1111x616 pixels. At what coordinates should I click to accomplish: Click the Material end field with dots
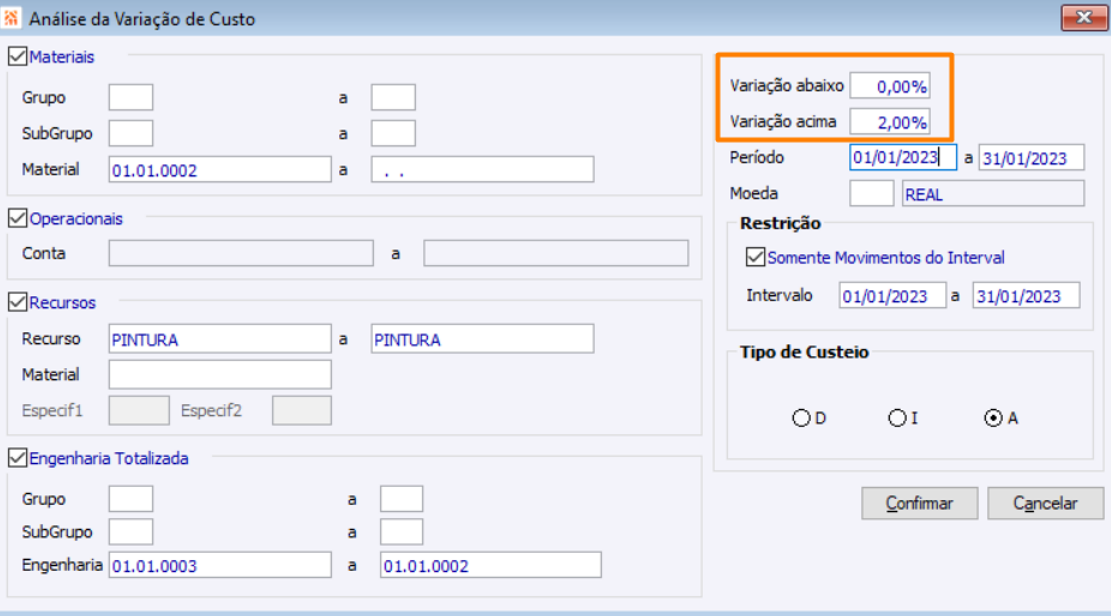(483, 169)
